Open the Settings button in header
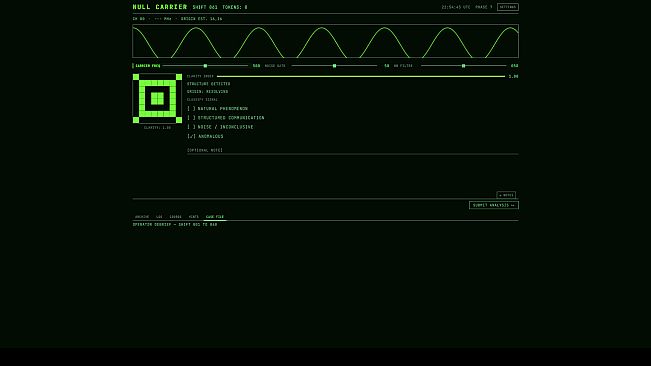This screenshot has width=651, height=366. click(507, 7)
